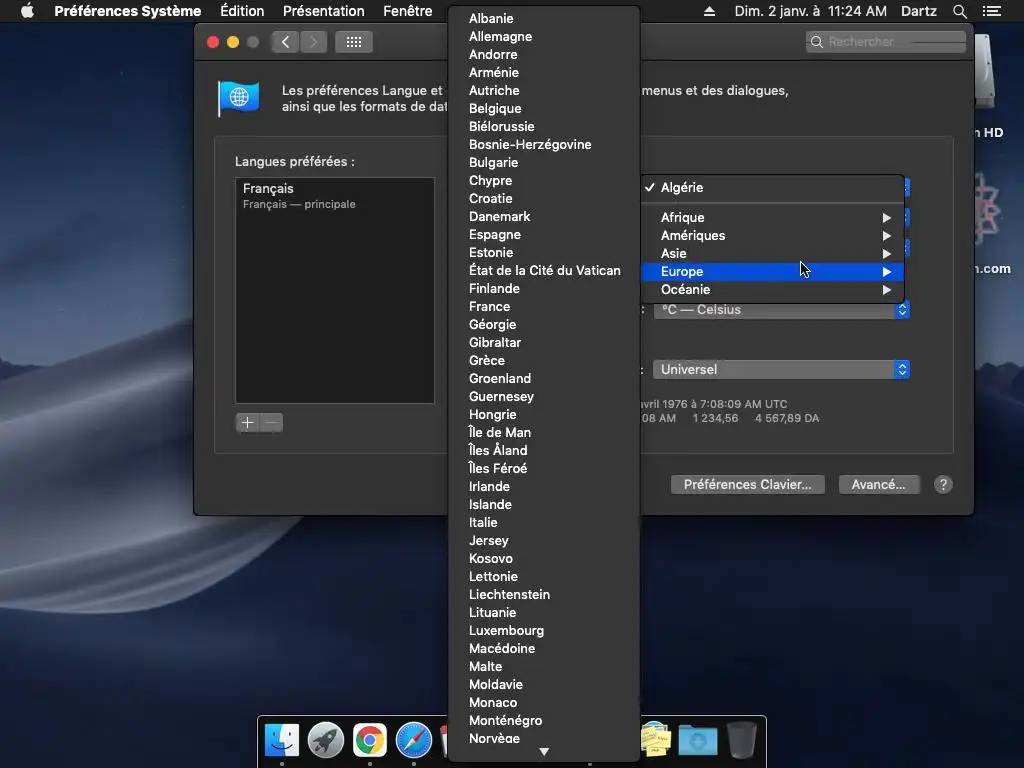Choose Hongrie in the country list
Screen dimensions: 1024x768
tap(543, 415)
